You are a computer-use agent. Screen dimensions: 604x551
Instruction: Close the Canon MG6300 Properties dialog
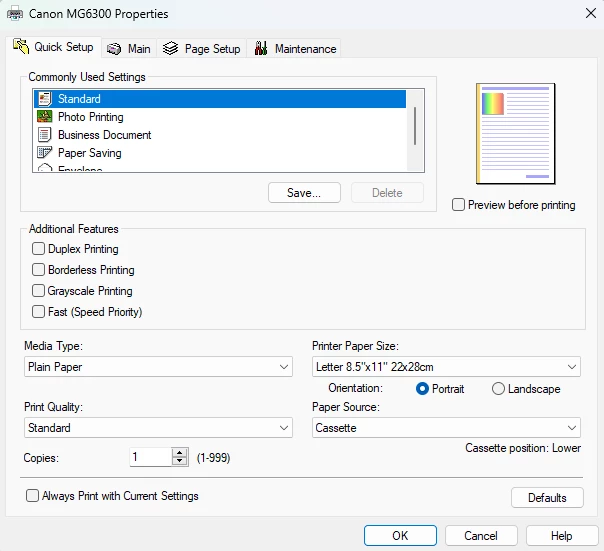tap(591, 13)
